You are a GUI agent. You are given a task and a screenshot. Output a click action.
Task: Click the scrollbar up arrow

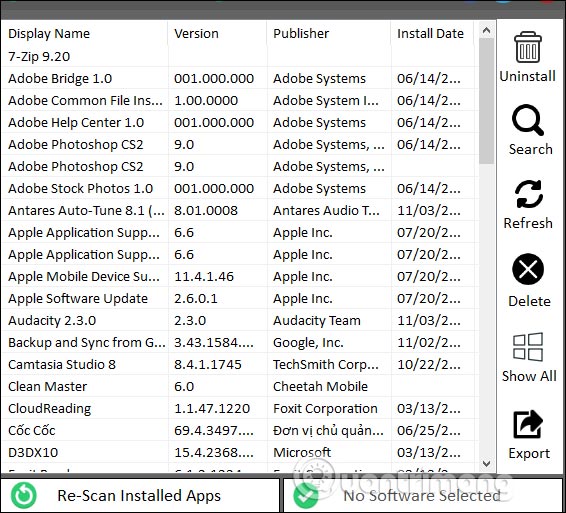pyautogui.click(x=486, y=30)
